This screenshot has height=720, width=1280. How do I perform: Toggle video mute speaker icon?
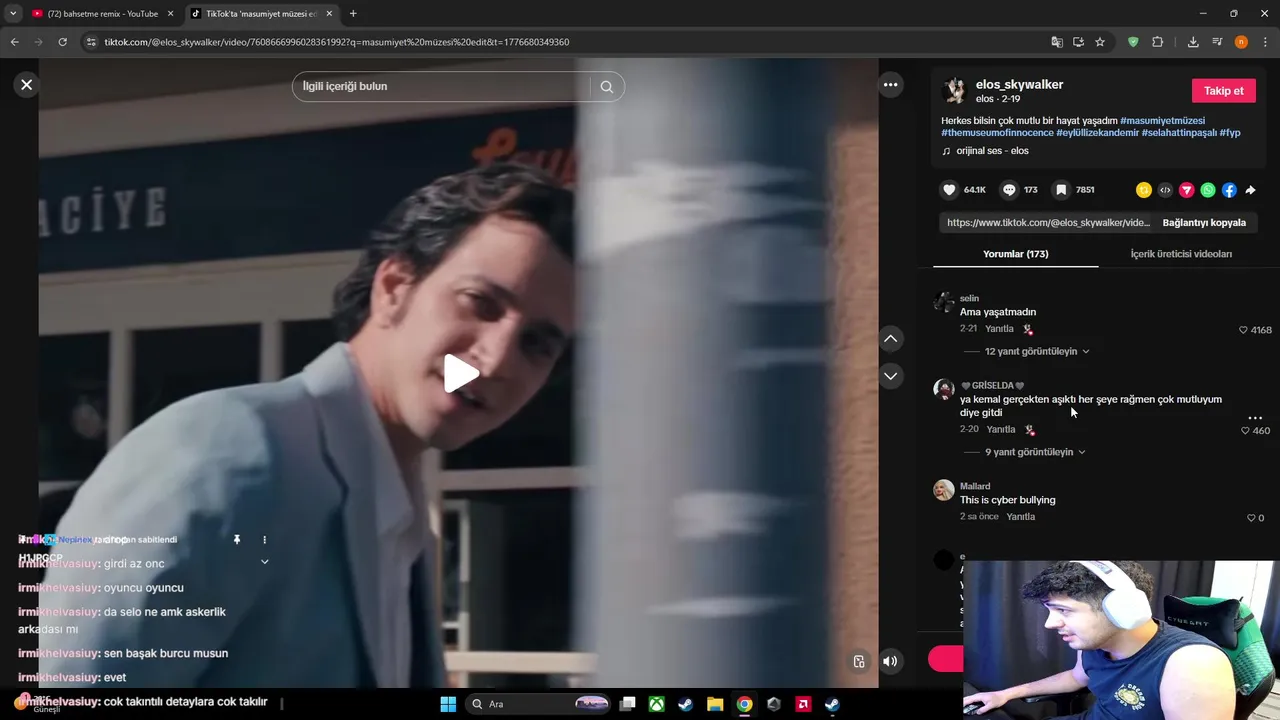coord(890,661)
